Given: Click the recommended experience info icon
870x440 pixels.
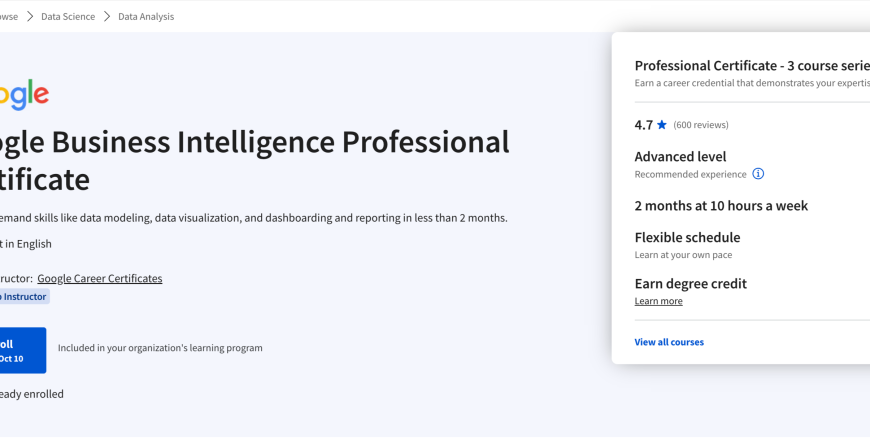Looking at the screenshot, I should click(x=758, y=174).
